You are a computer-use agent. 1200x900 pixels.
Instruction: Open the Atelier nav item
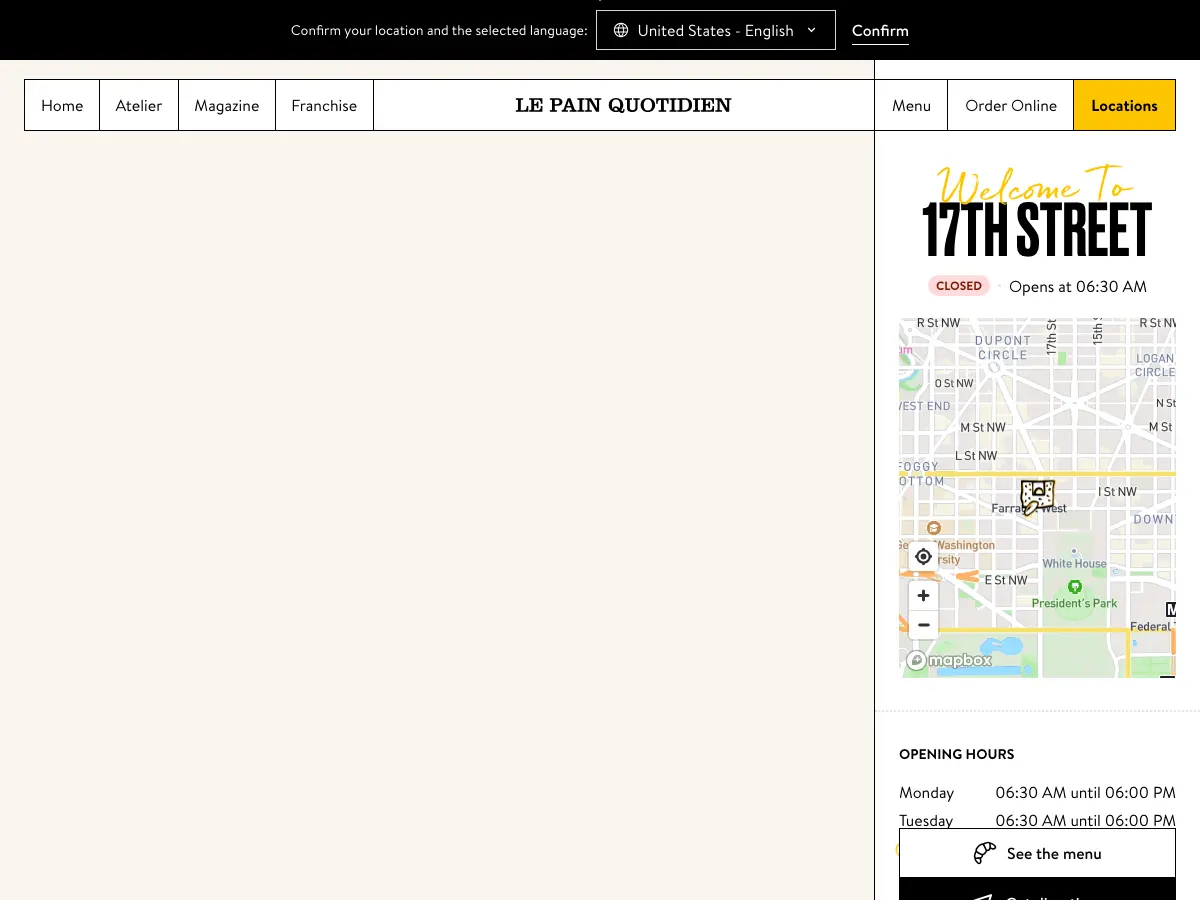pos(139,105)
